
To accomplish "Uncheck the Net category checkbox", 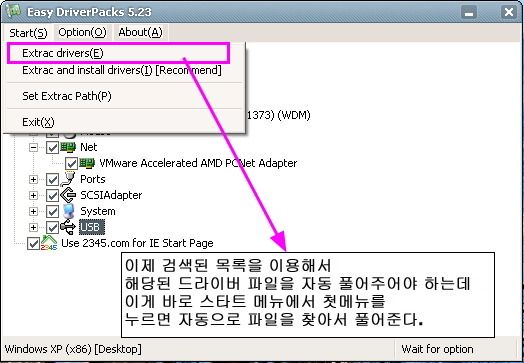I will click(x=52, y=147).
